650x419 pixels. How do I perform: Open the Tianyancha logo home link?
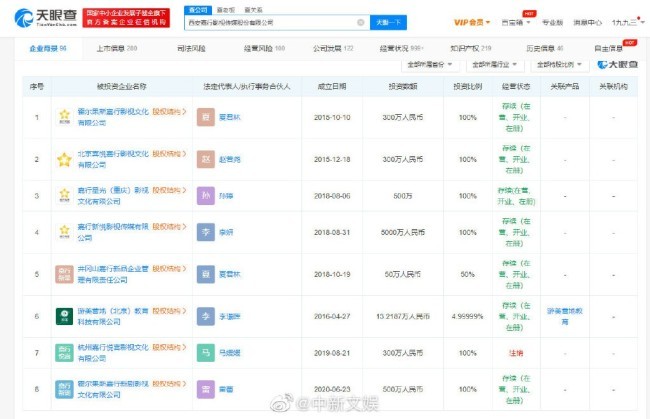[46, 18]
